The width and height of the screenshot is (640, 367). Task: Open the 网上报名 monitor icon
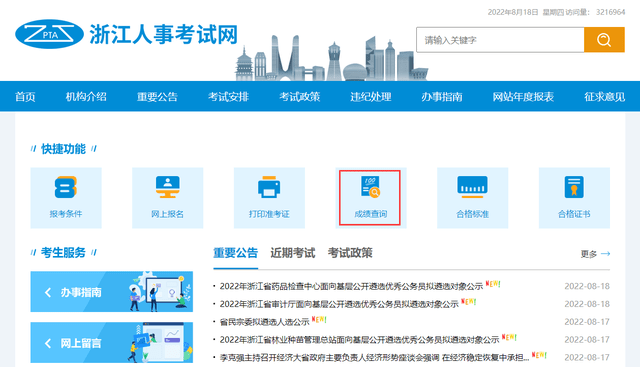click(x=167, y=187)
